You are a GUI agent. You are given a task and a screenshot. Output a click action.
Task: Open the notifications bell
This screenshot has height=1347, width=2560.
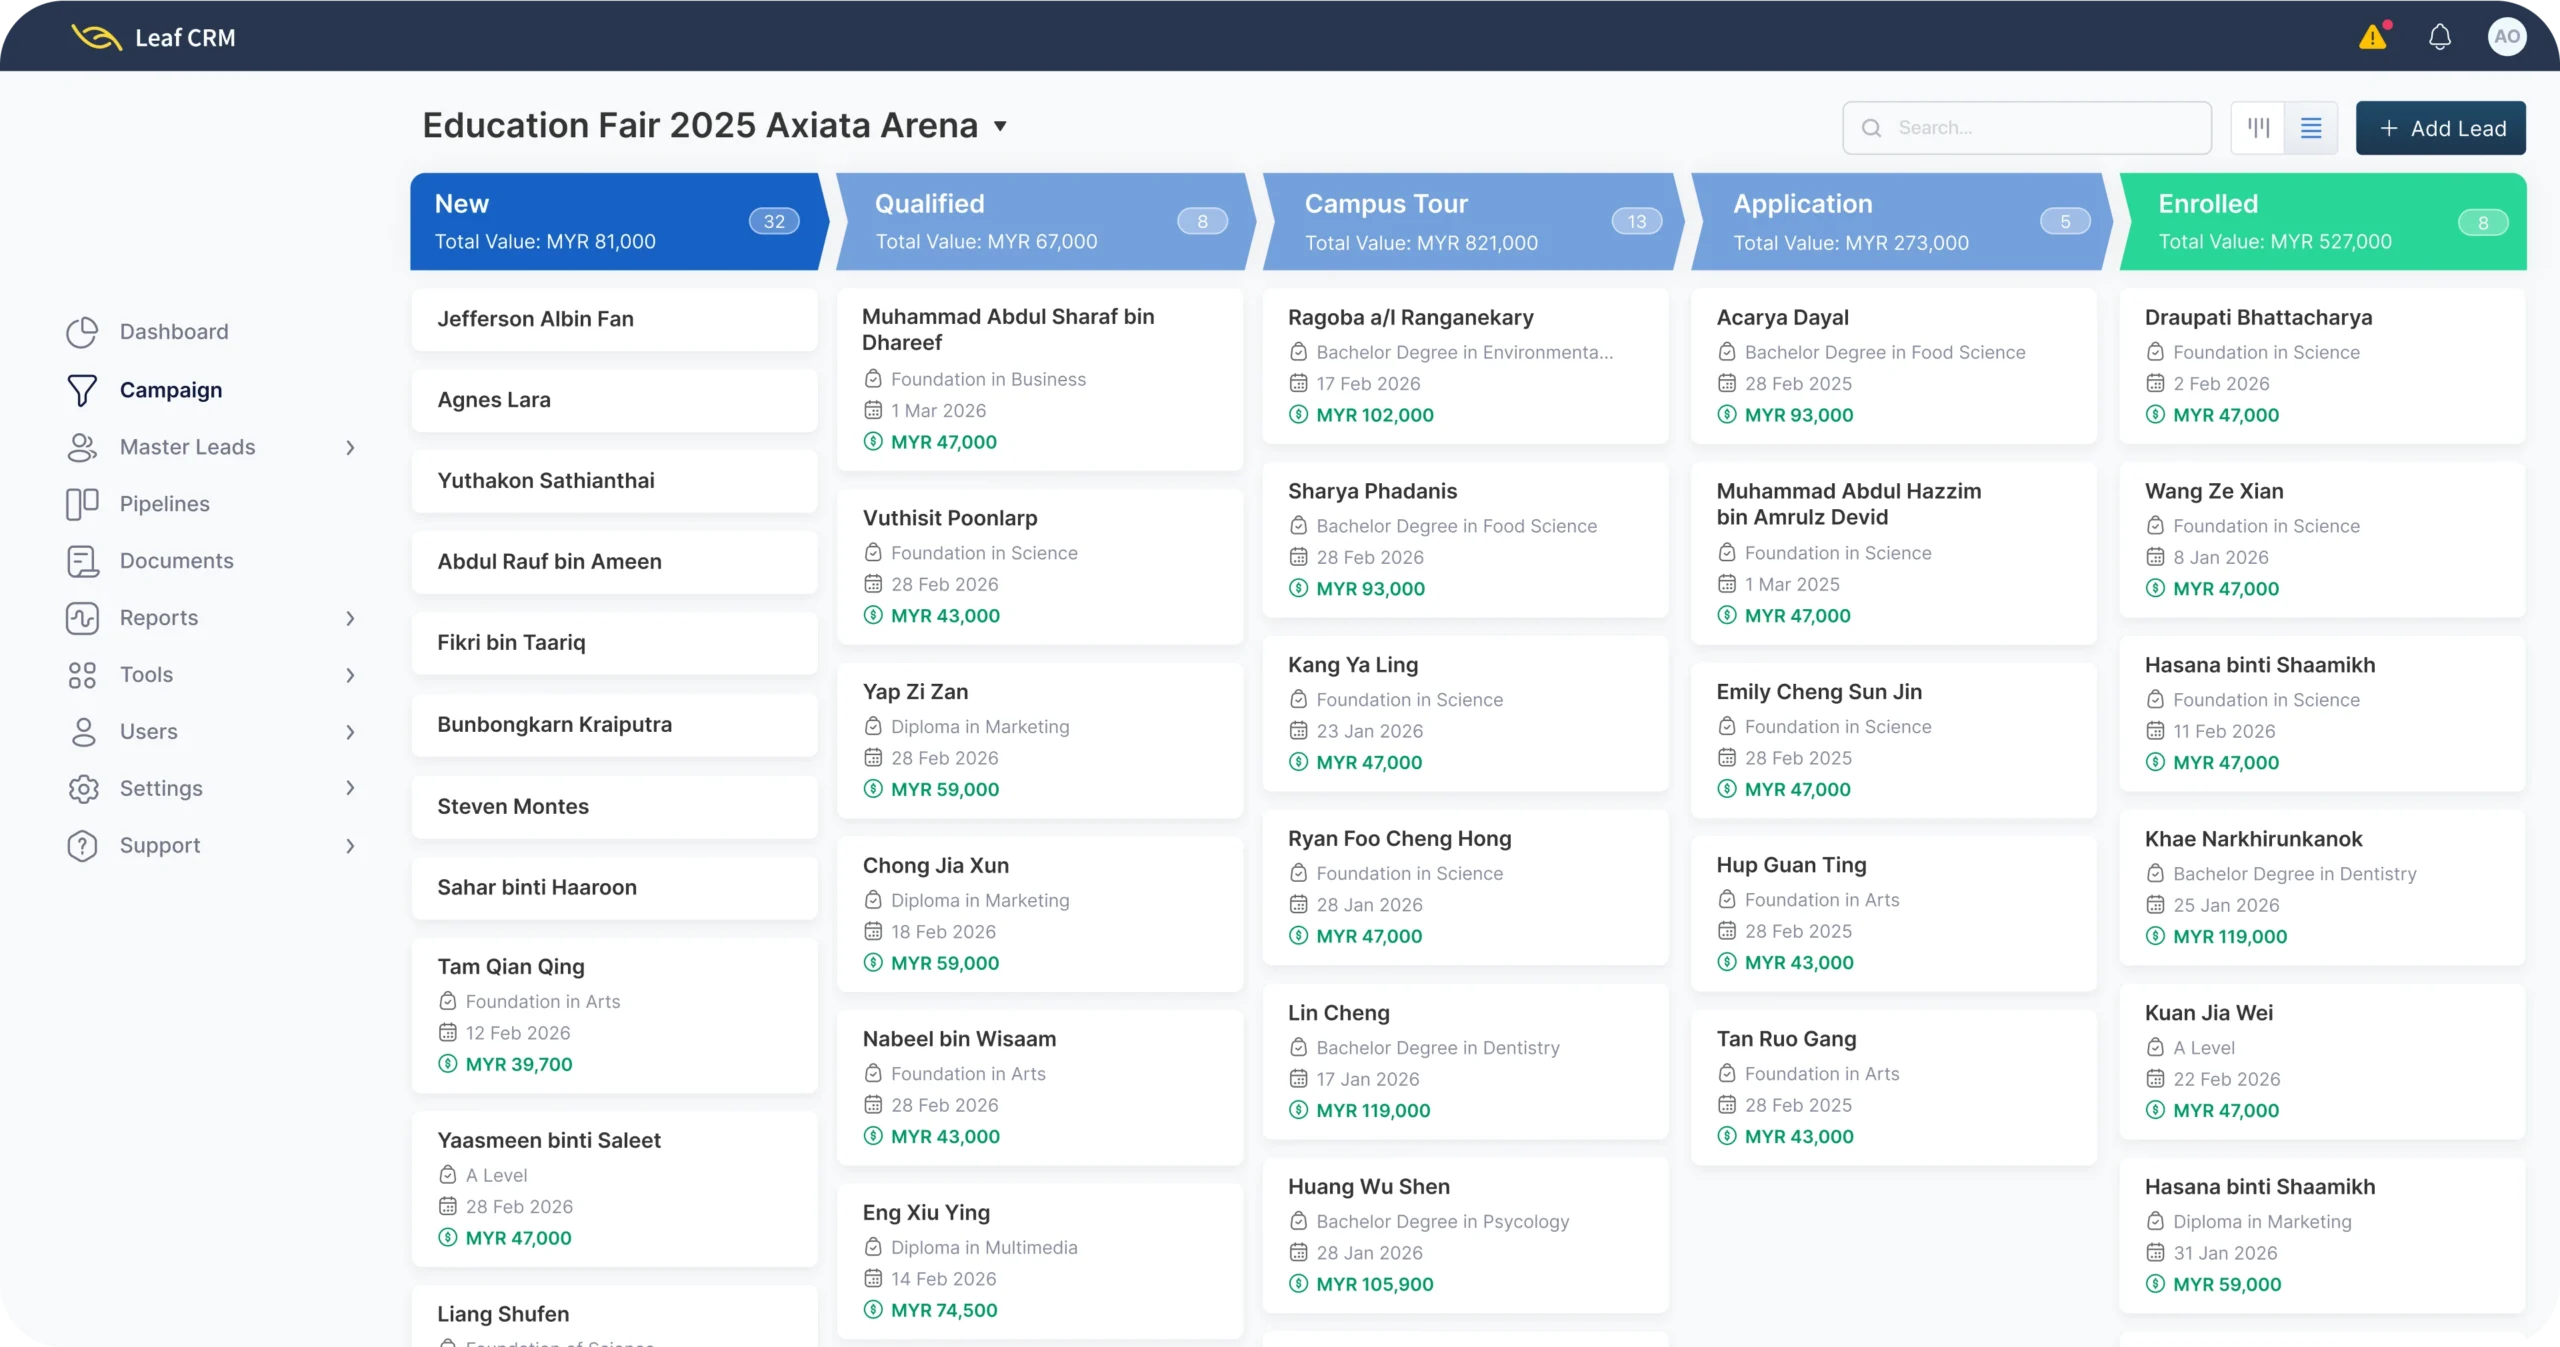(2439, 38)
